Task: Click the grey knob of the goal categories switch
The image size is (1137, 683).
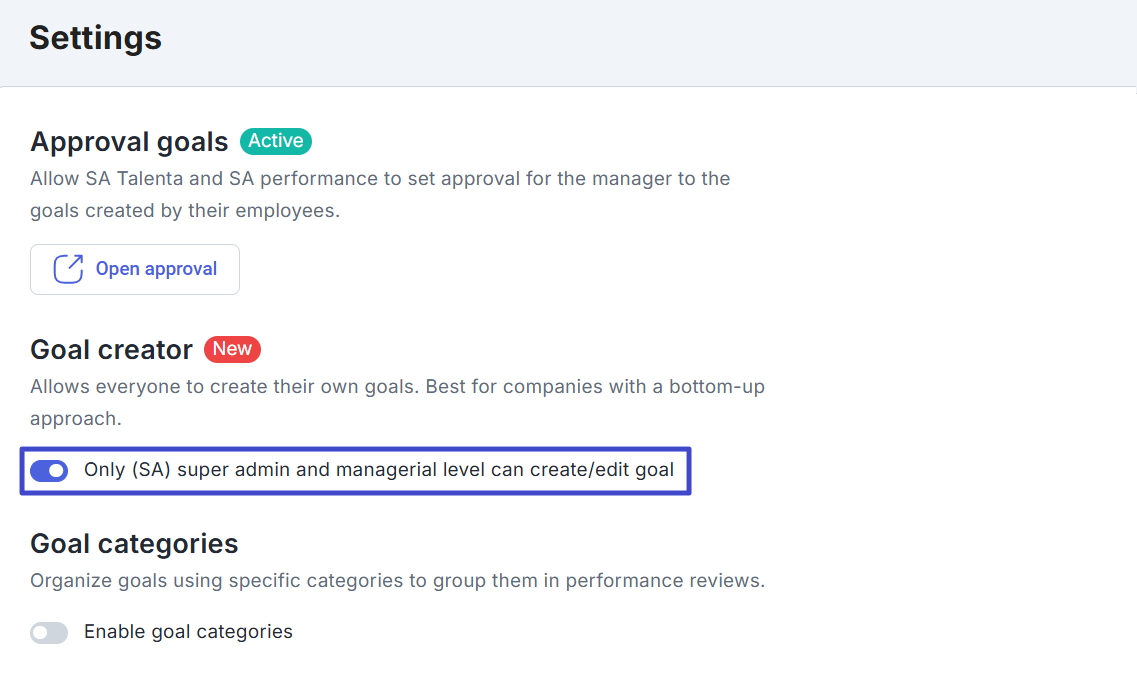Action: (41, 632)
